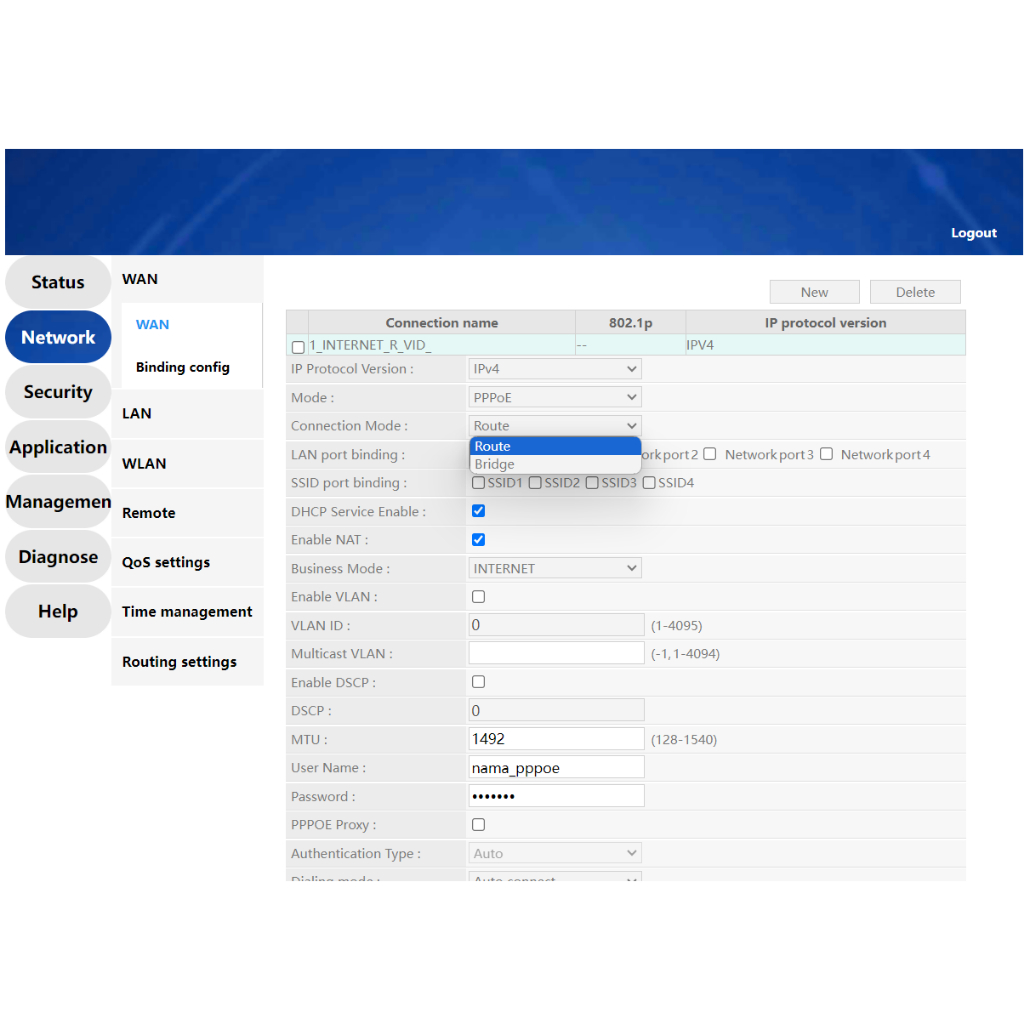
Task: Tick the PPPOE Proxy checkbox
Action: point(478,825)
